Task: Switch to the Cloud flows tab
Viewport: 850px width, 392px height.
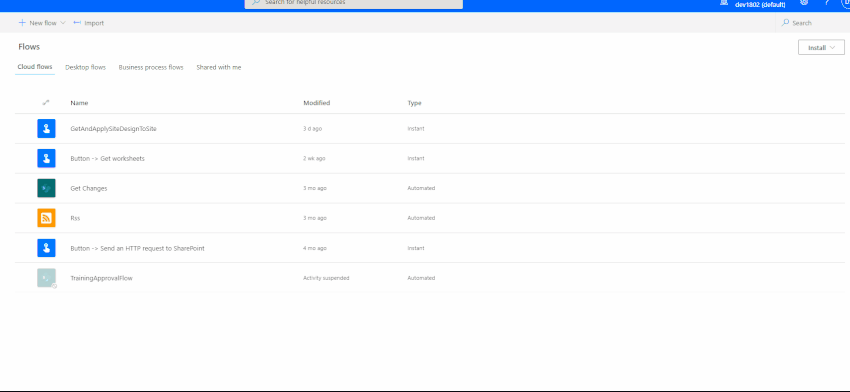Action: (35, 67)
